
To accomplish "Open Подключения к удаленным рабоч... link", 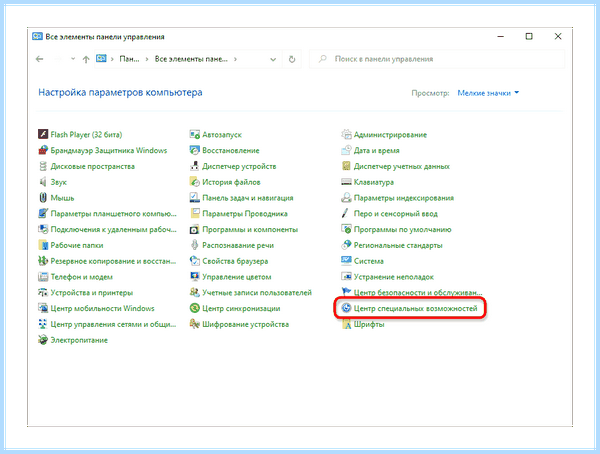I will [x=113, y=229].
